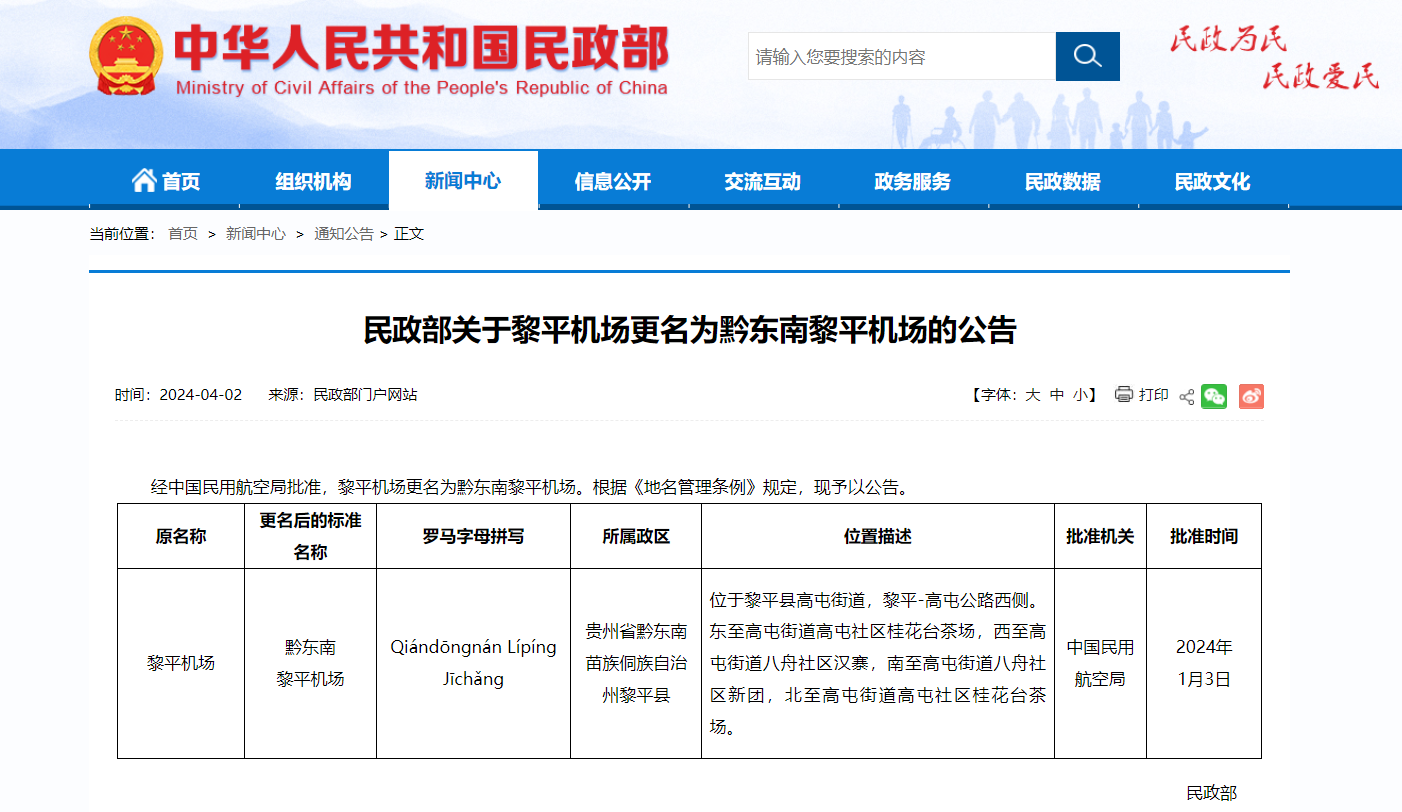Click the 更名后的标准名称 table header
Image resolution: width=1402 pixels, height=812 pixels.
point(310,536)
